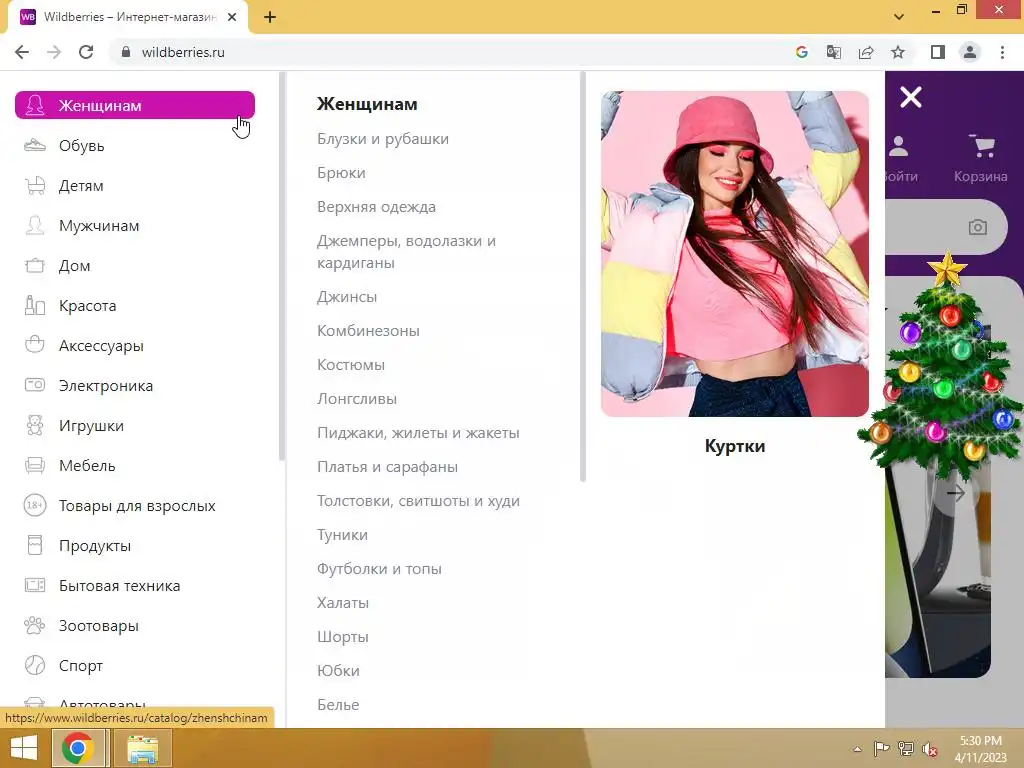Click the Google icon in the address bar
The image size is (1024, 768).
pyautogui.click(x=801, y=52)
